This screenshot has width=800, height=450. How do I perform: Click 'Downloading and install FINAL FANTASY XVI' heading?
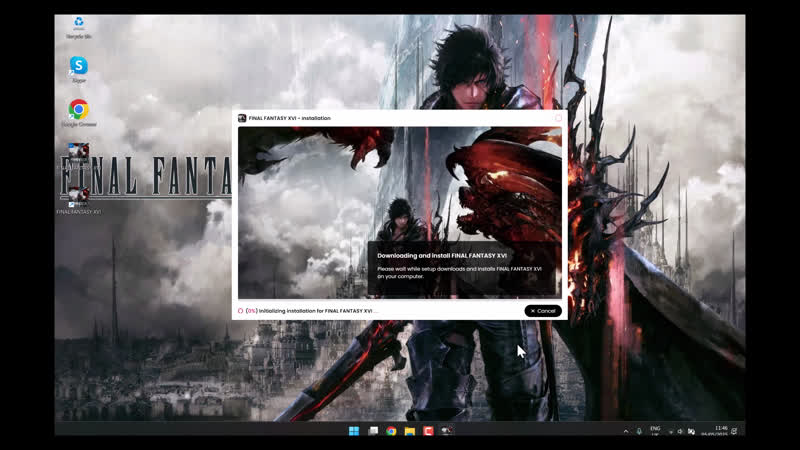click(x=442, y=256)
